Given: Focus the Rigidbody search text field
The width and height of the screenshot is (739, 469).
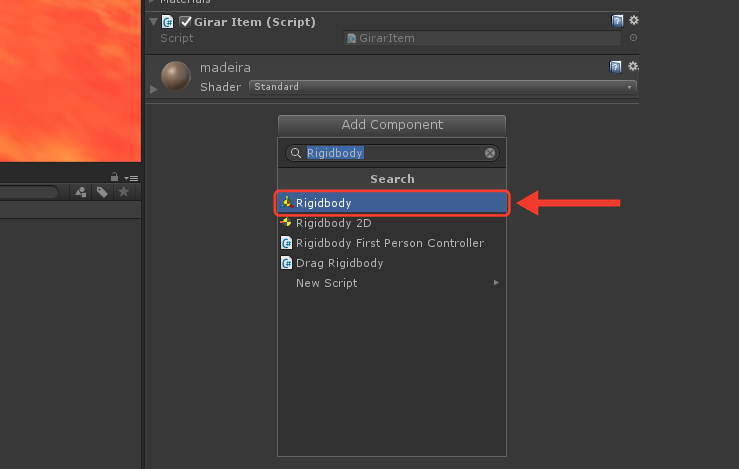Looking at the screenshot, I should [x=394, y=153].
